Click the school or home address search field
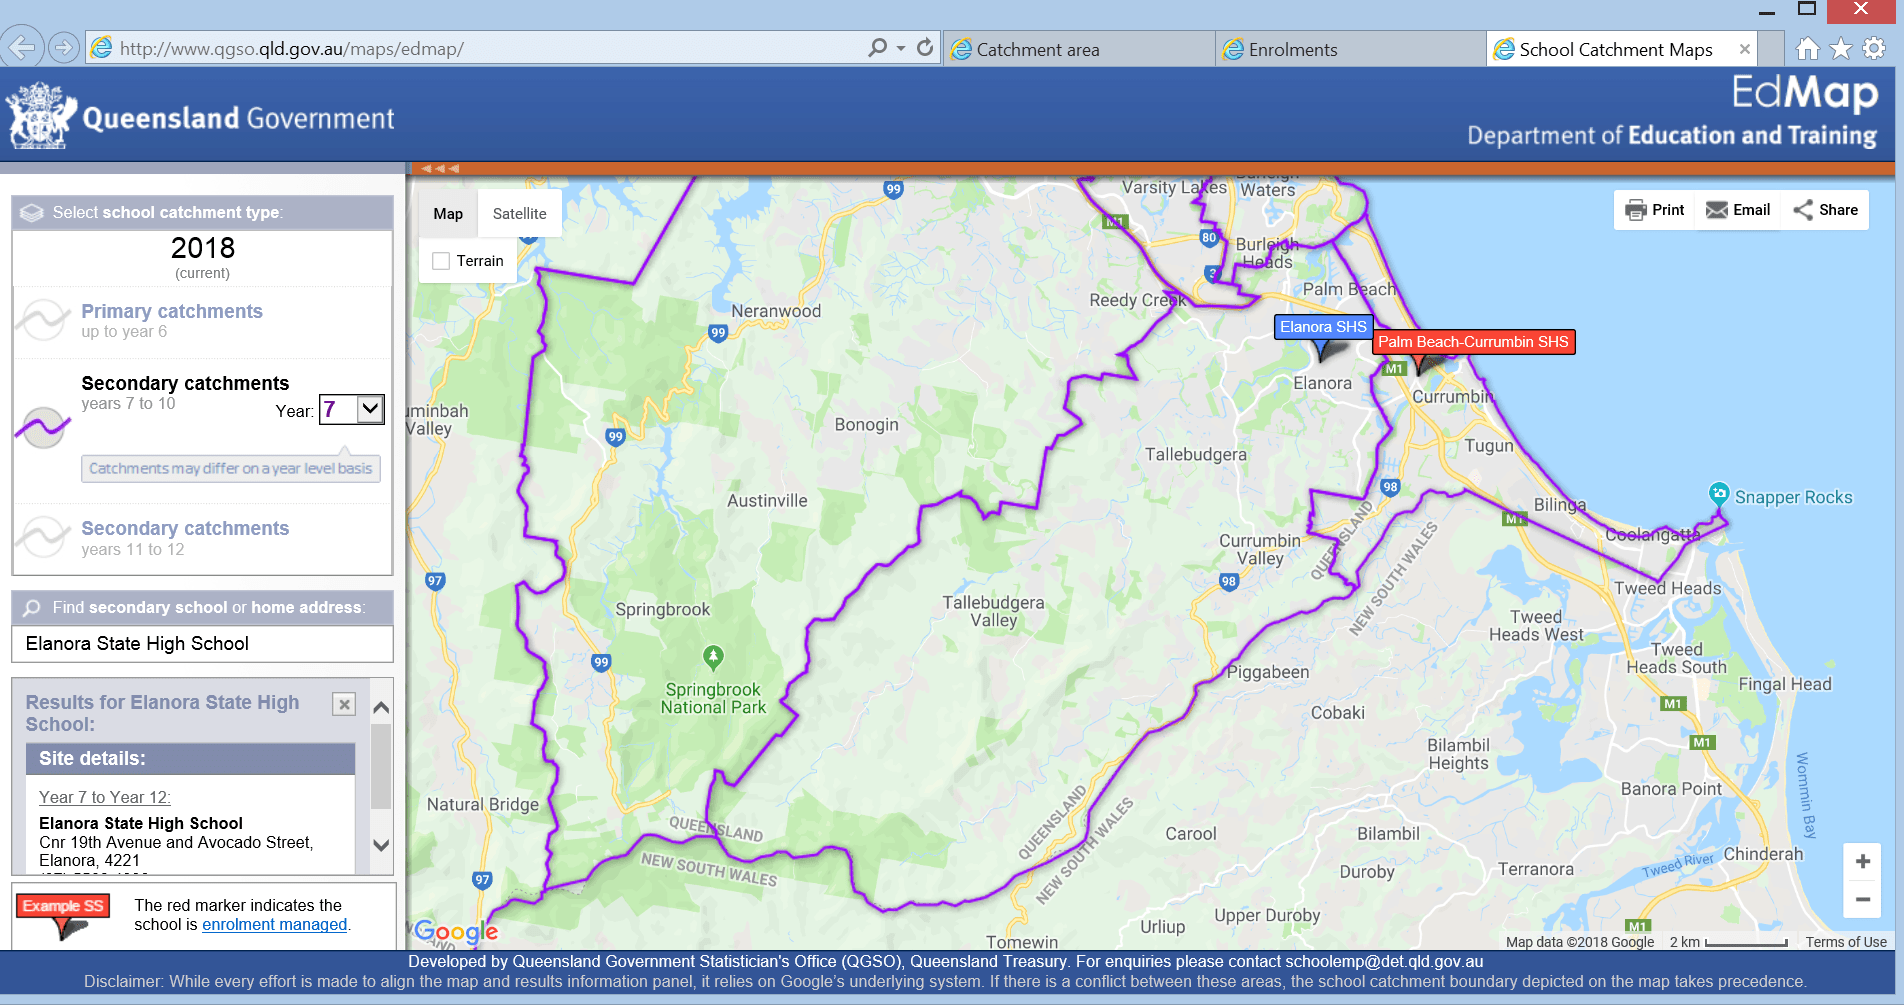 (202, 644)
